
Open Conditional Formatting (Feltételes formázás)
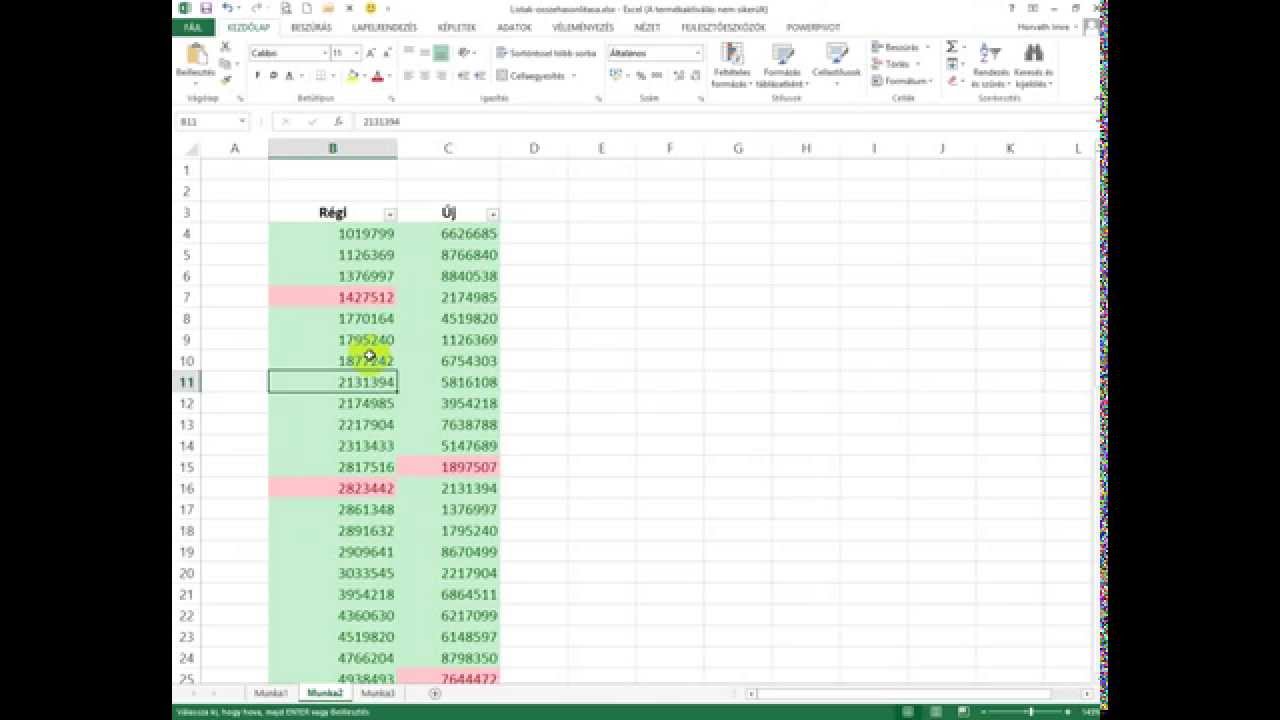732,65
